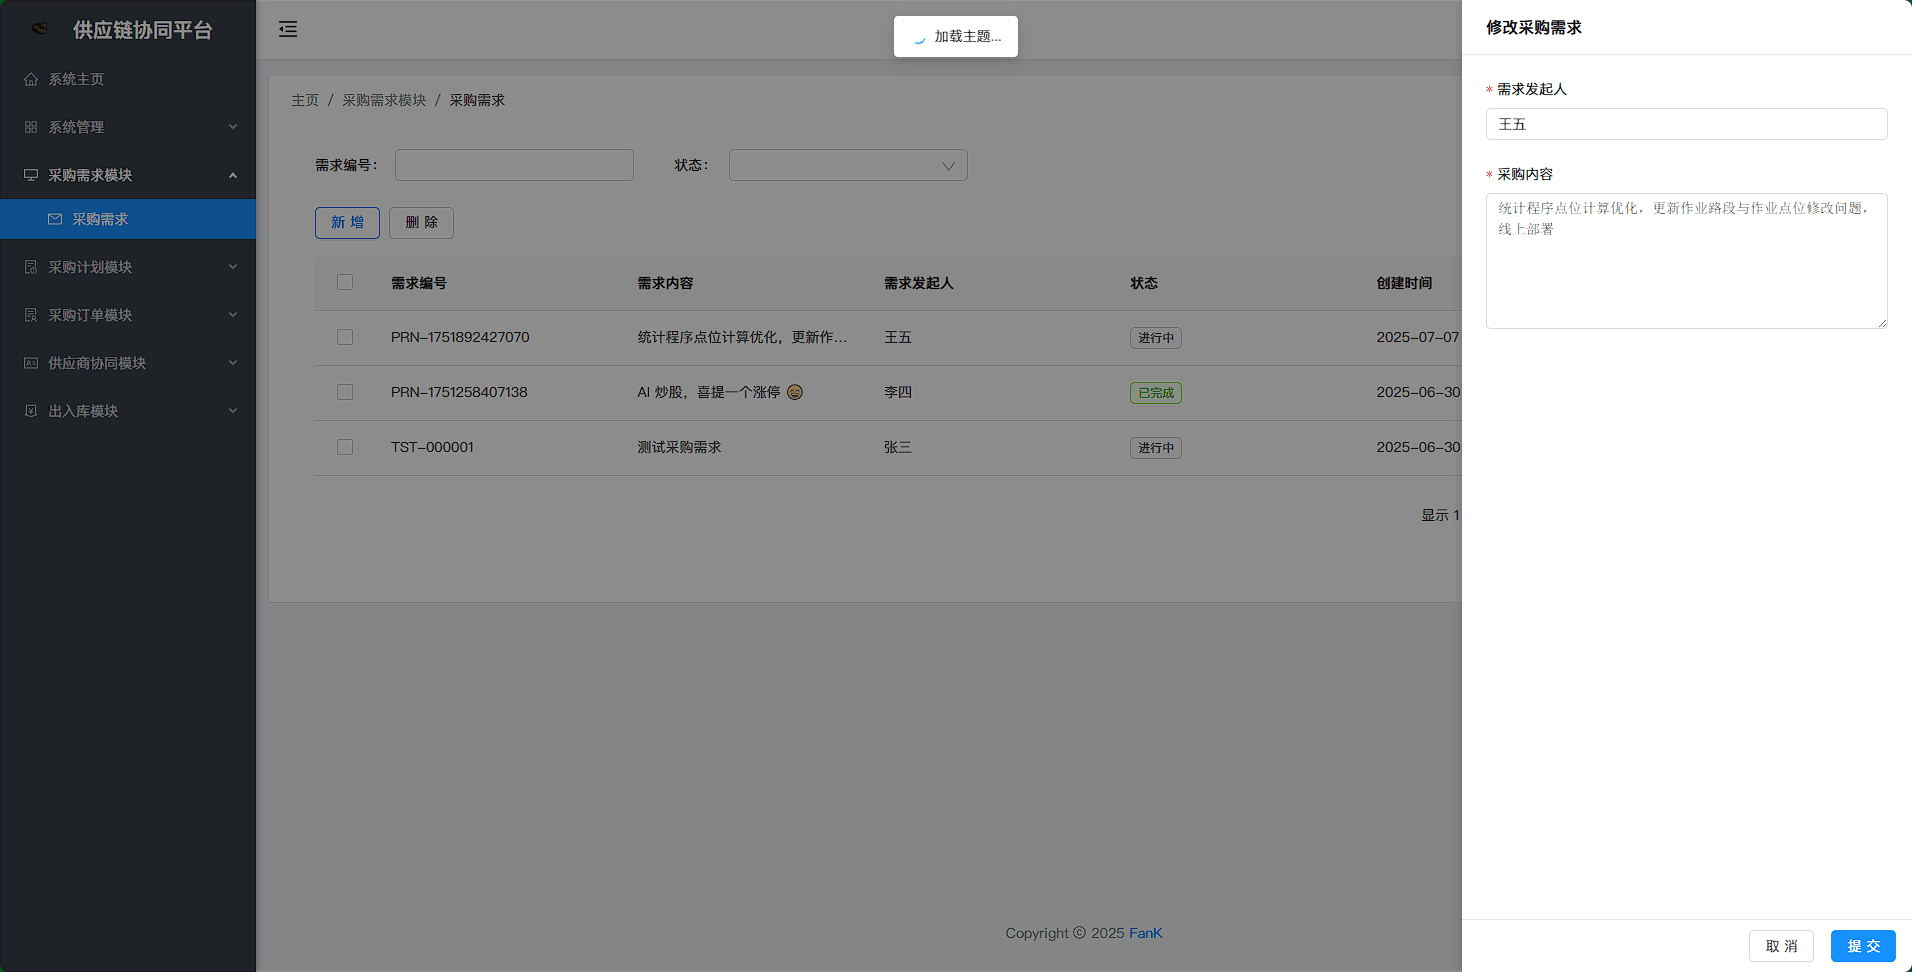
Task: Go to 采购需求模块 in the breadcrumb
Action: [384, 100]
